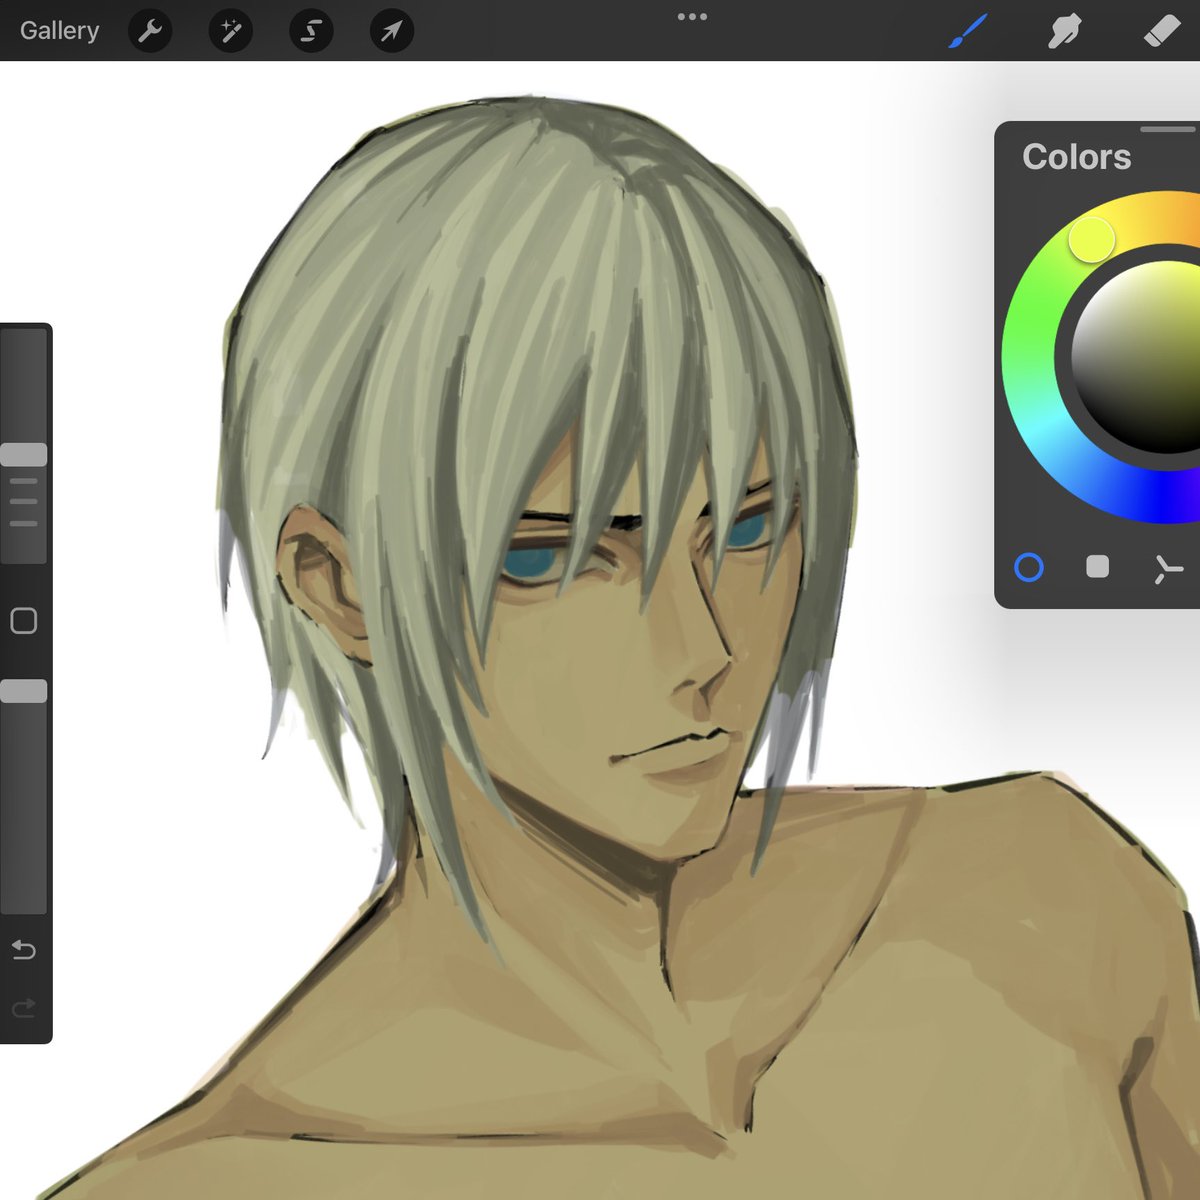The height and width of the screenshot is (1200, 1200).
Task: Pick a yellow-green hue on the color wheel
Action: tap(1090, 240)
